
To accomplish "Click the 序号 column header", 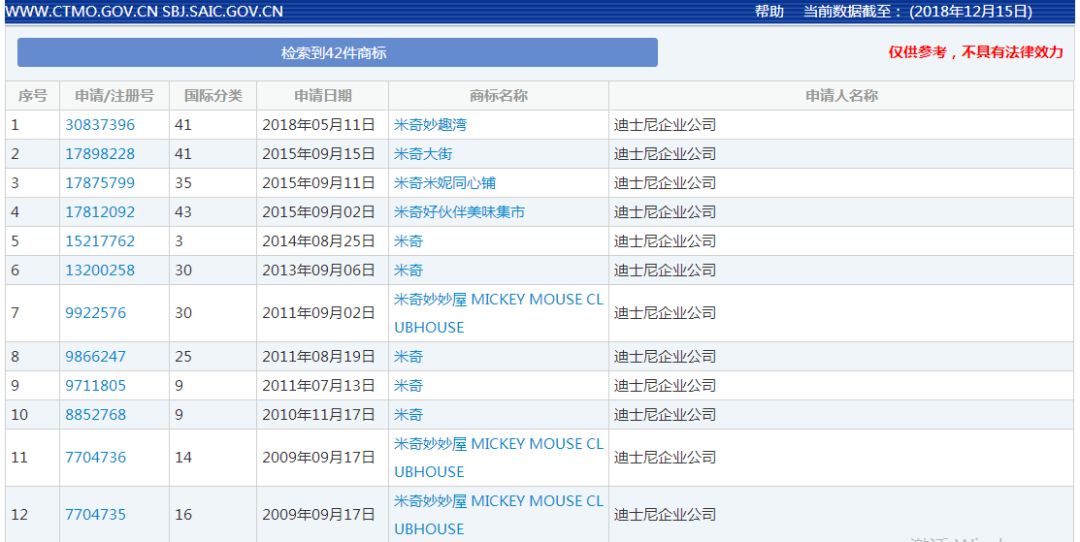I will [x=32, y=96].
